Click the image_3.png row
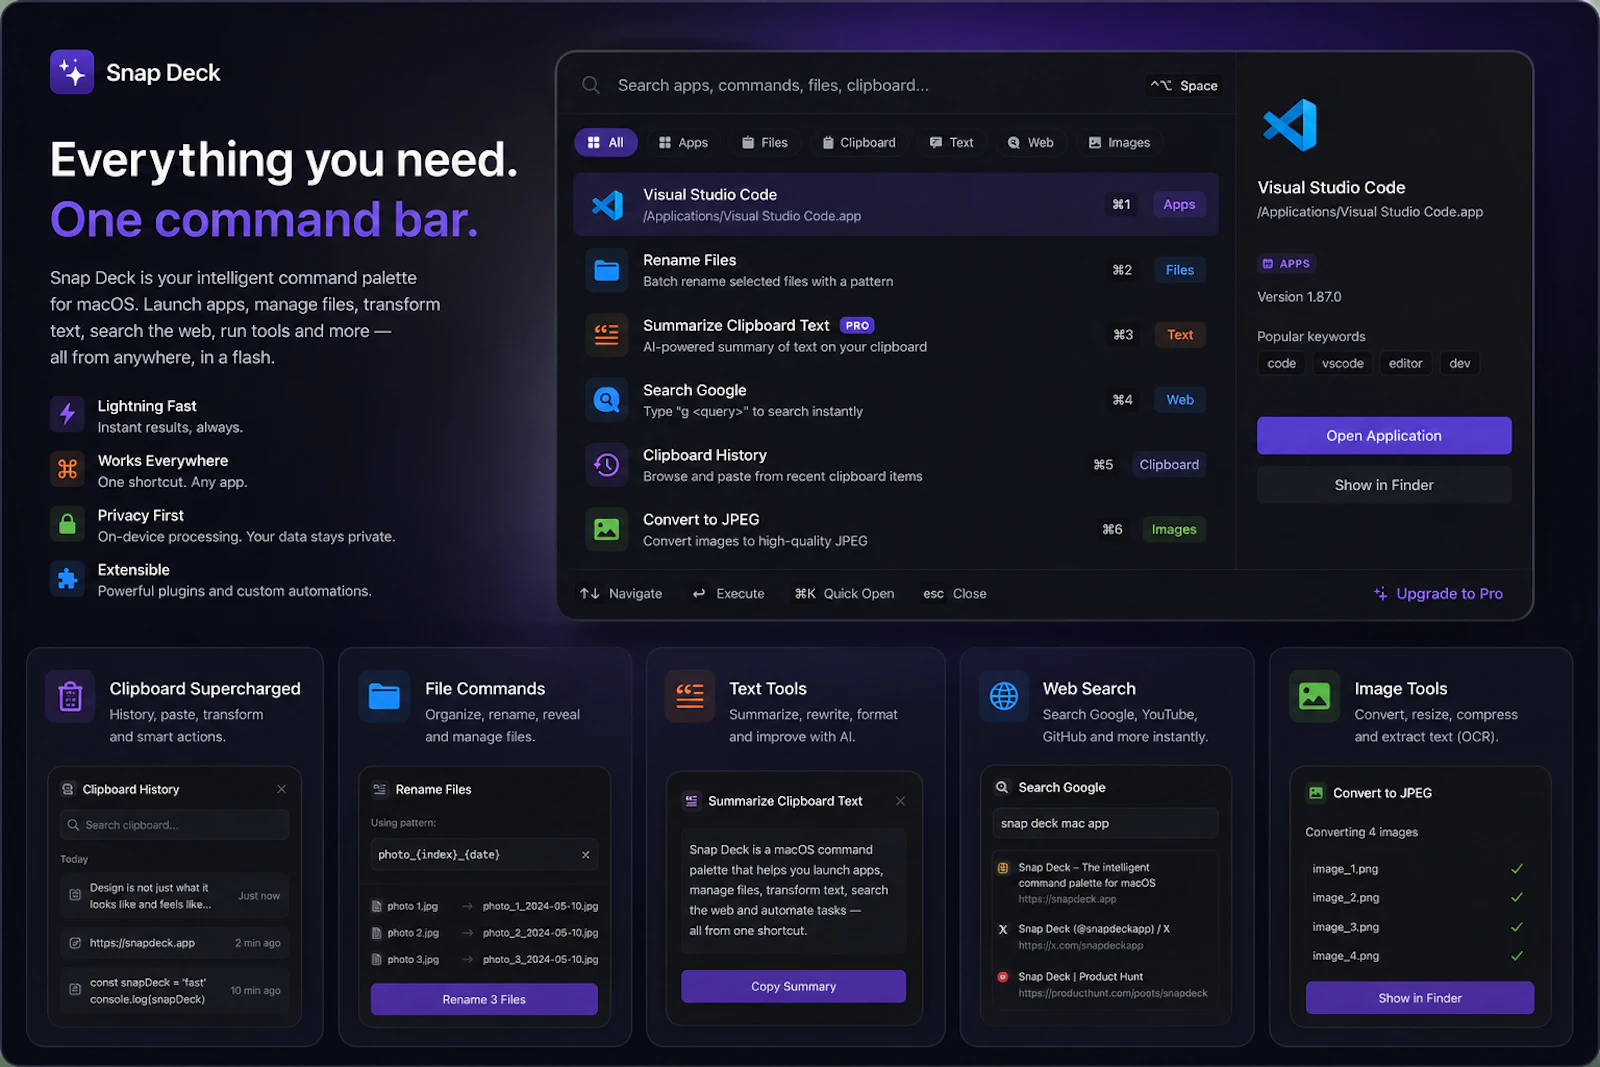The image size is (1600, 1067). tap(1419, 927)
